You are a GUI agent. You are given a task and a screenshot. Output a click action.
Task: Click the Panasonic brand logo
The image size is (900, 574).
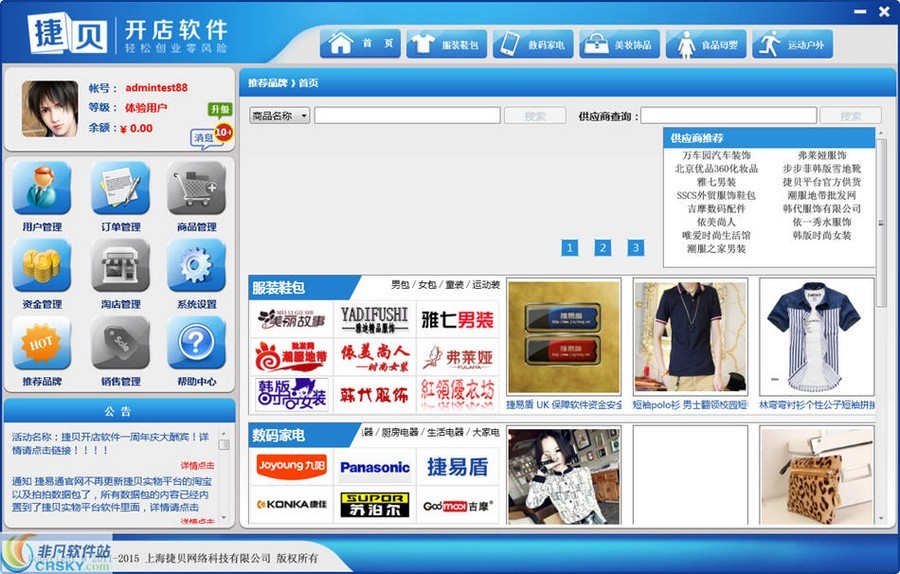[x=374, y=466]
